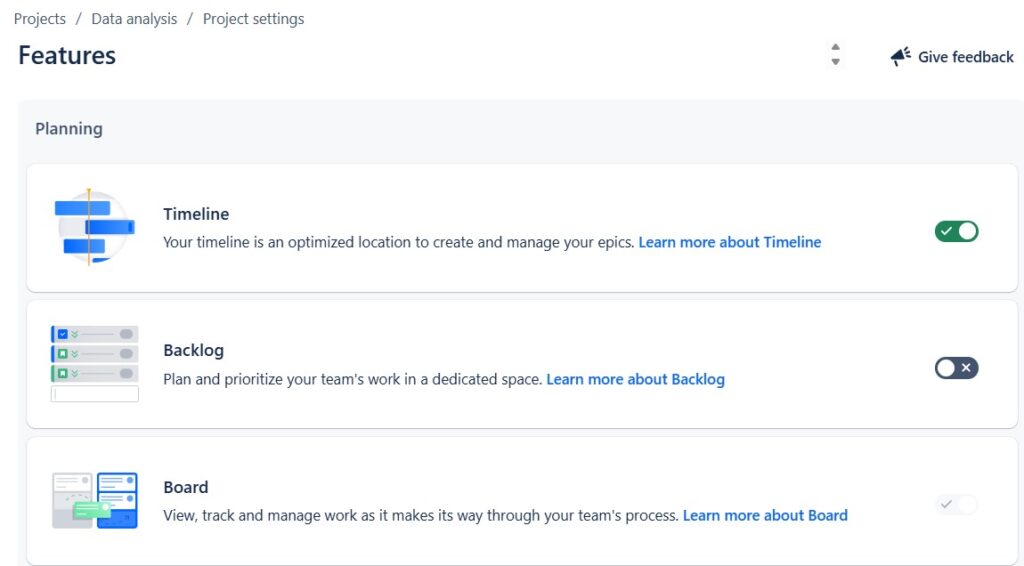Click the Backlog feature illustration icon
Screen dimensions: 1024x566
click(x=94, y=364)
